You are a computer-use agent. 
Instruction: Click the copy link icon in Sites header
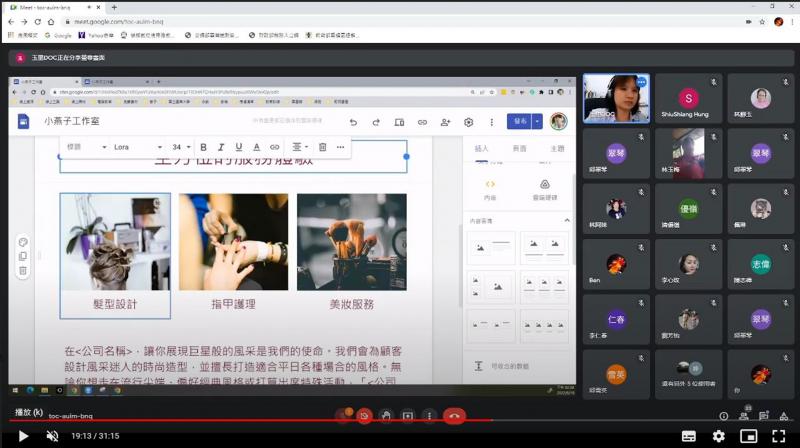click(422, 122)
